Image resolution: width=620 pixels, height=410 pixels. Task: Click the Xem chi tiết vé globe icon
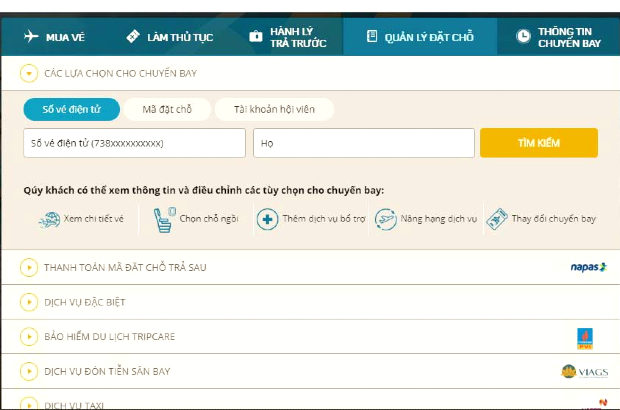click(49, 219)
